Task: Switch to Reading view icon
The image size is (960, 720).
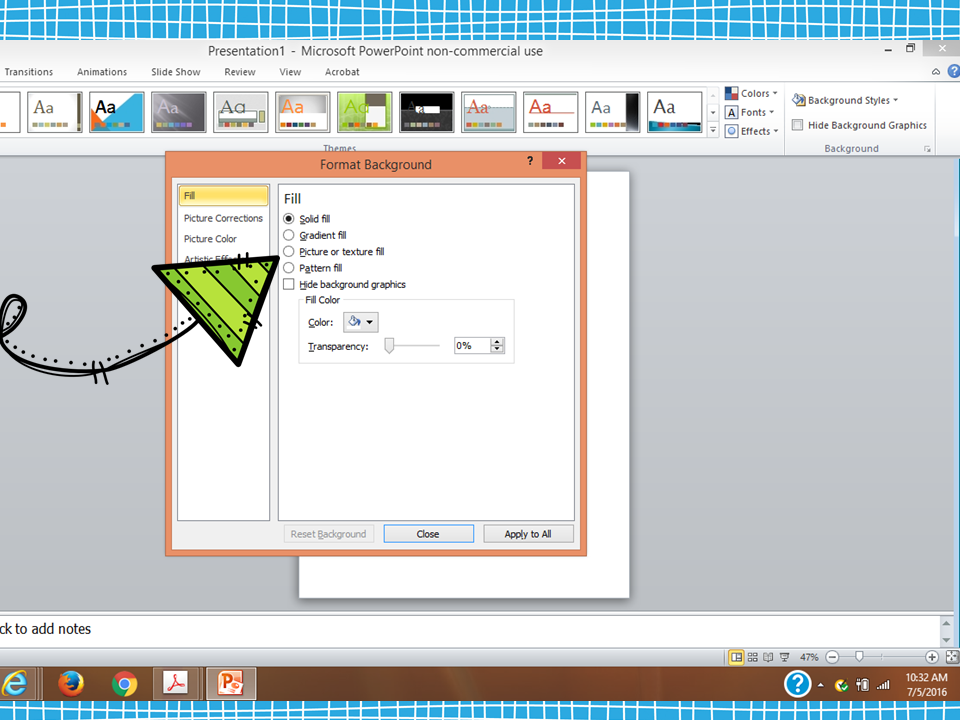Action: pyautogui.click(x=768, y=658)
